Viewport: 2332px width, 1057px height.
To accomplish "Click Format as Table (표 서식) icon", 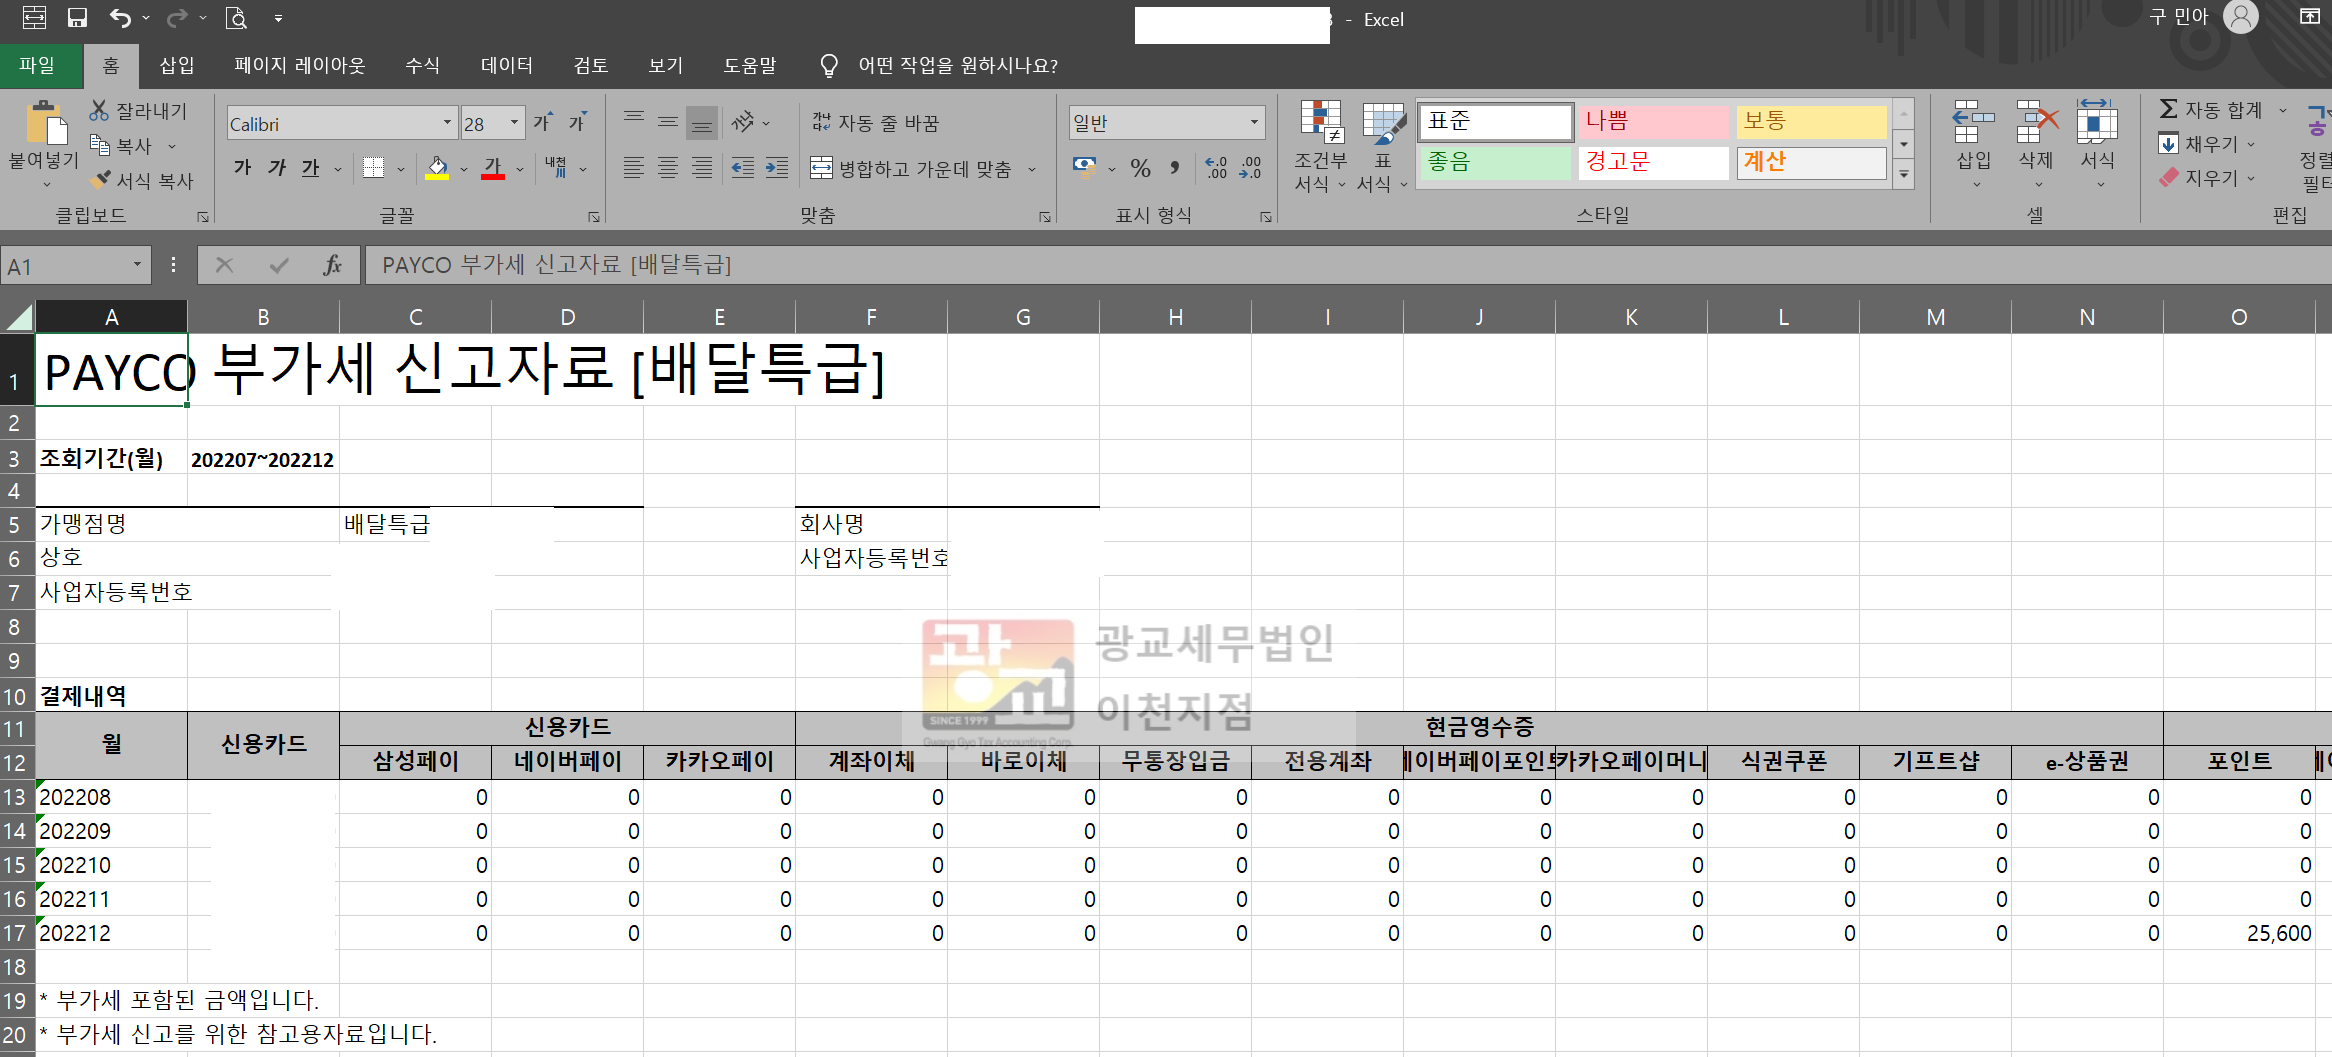I will [1383, 123].
